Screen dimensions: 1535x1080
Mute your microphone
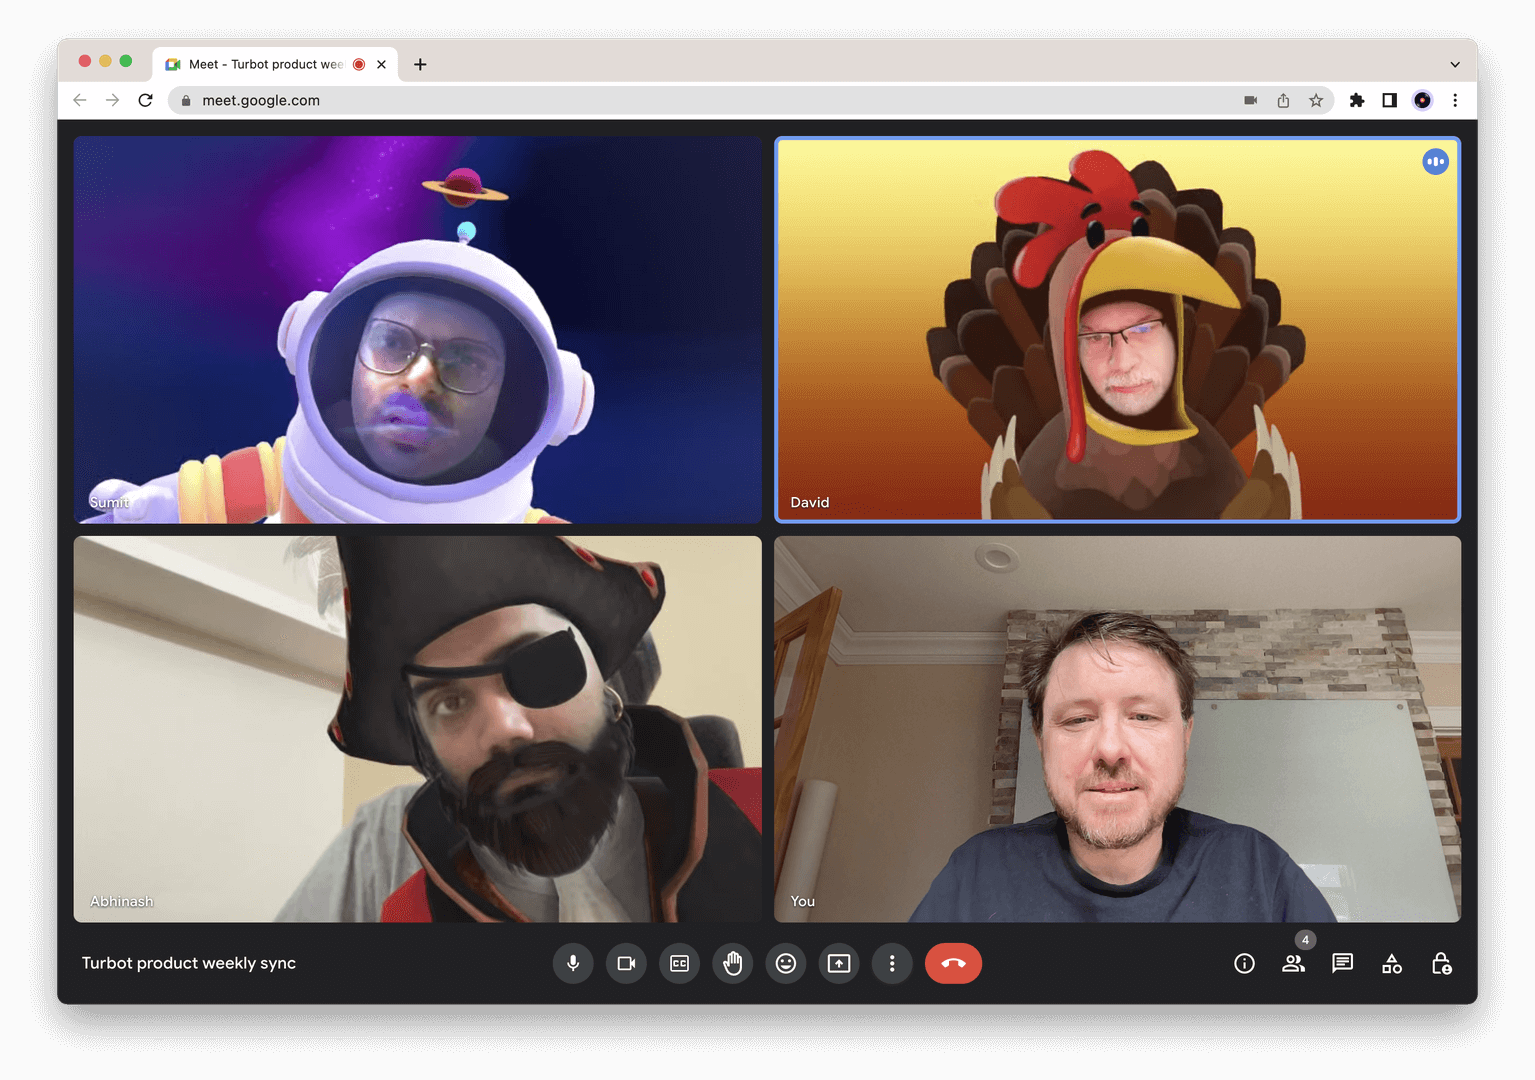(x=573, y=963)
